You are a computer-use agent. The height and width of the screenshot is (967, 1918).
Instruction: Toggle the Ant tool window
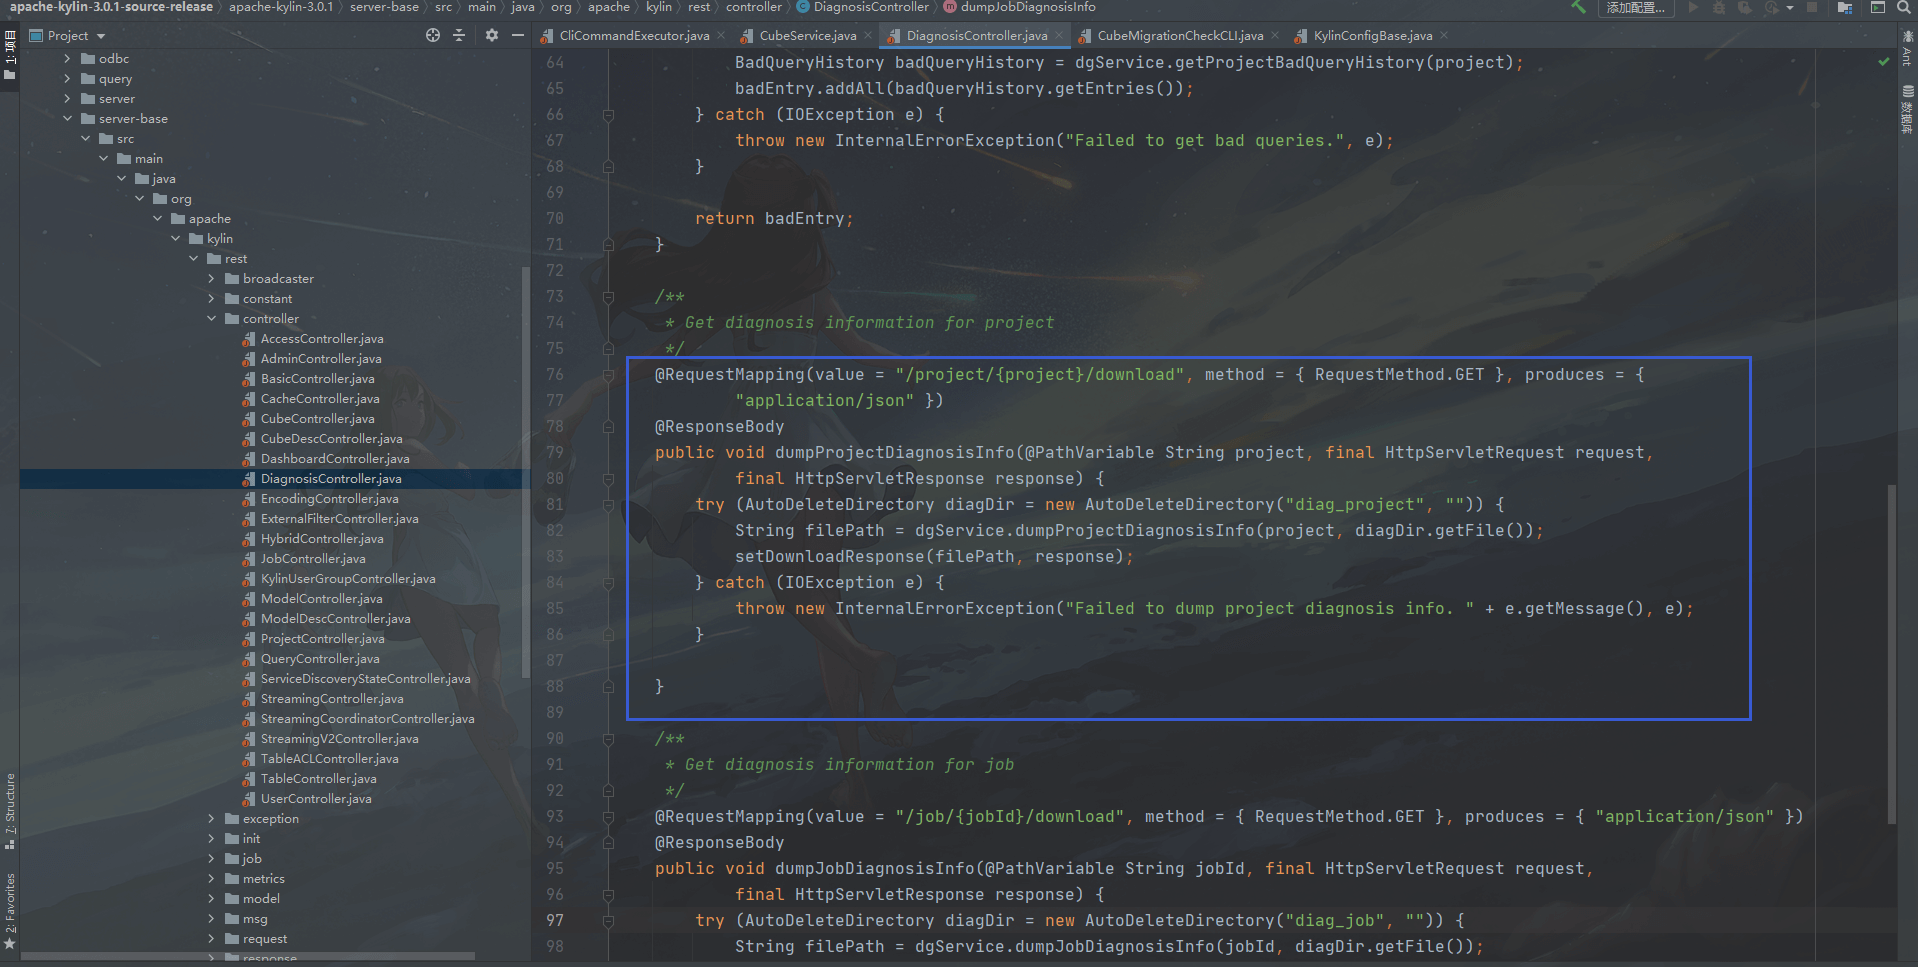(x=1907, y=50)
